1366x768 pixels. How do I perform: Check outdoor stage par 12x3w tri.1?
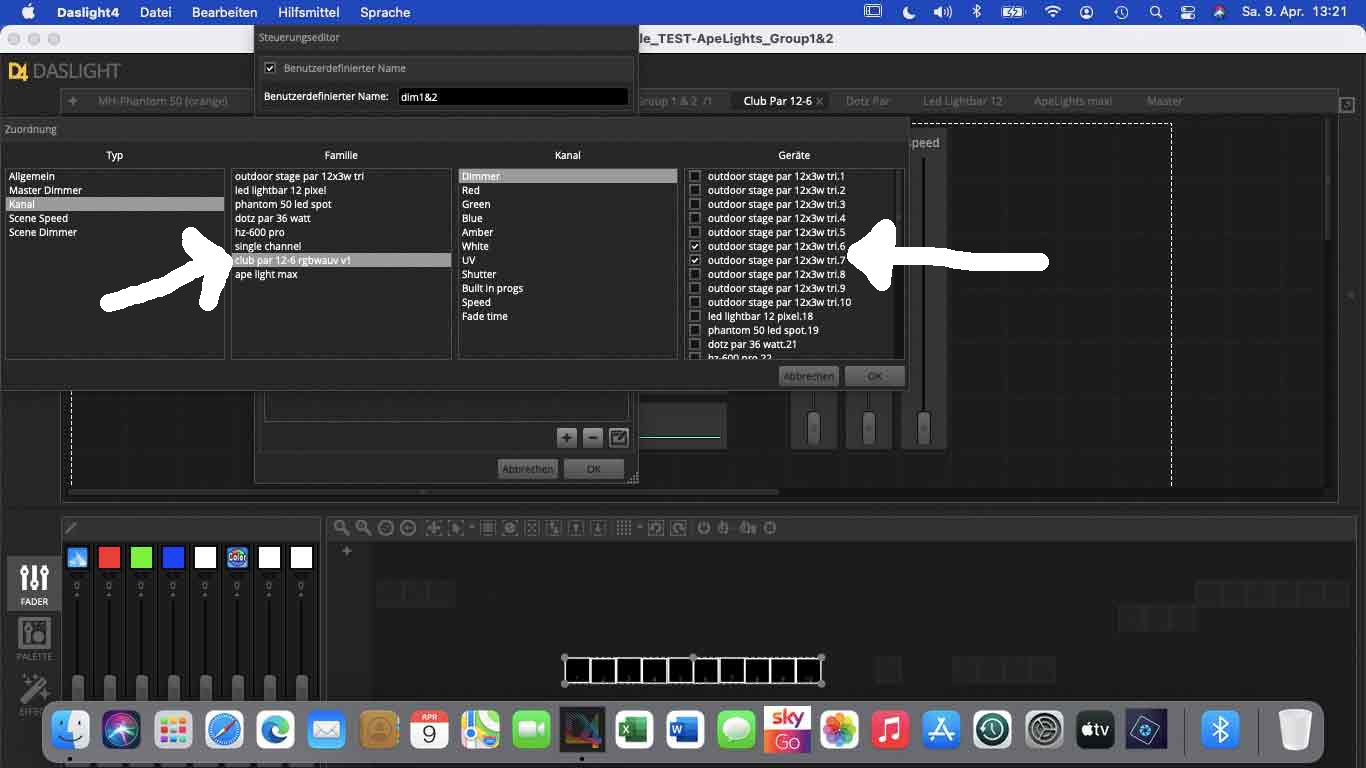(695, 176)
